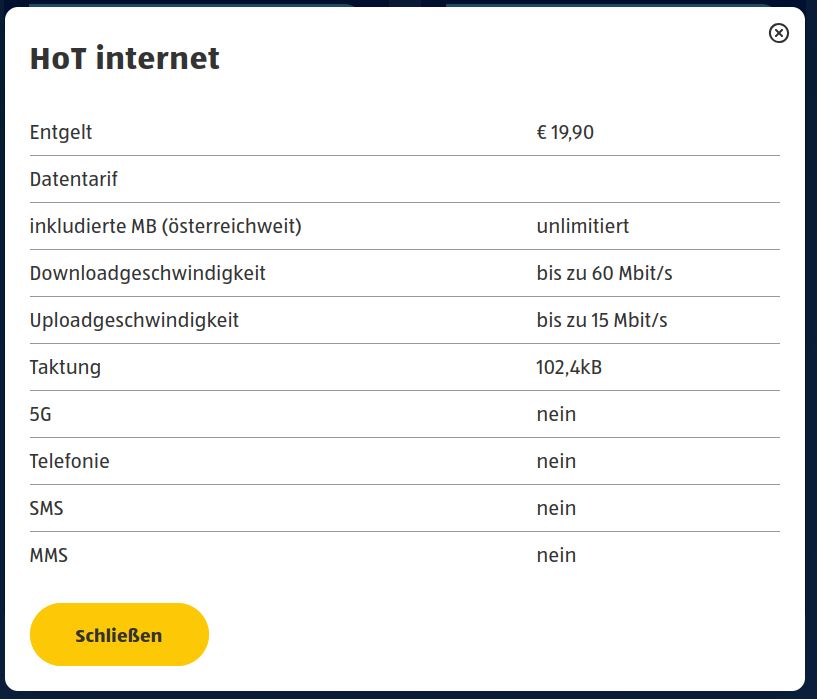
Task: Click the Downloadgeschwindigkeit label
Action: [x=148, y=273]
